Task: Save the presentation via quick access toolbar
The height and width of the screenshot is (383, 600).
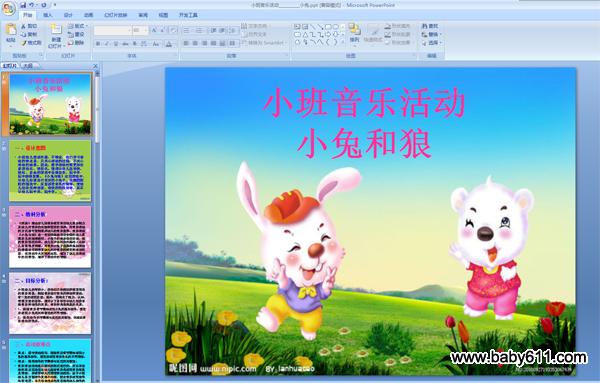Action: click(23, 5)
